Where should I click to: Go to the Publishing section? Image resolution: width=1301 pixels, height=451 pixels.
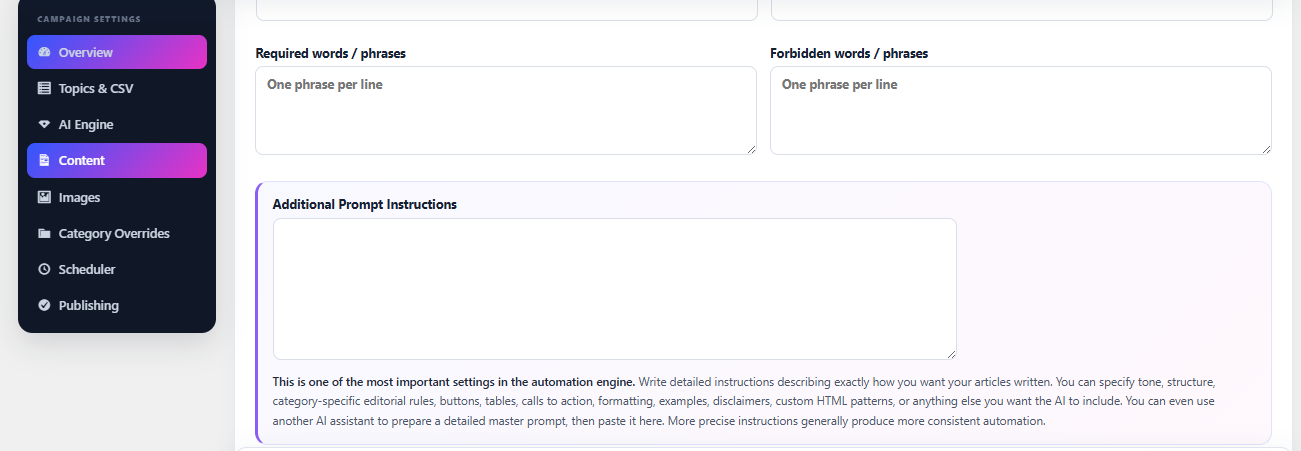click(x=117, y=305)
